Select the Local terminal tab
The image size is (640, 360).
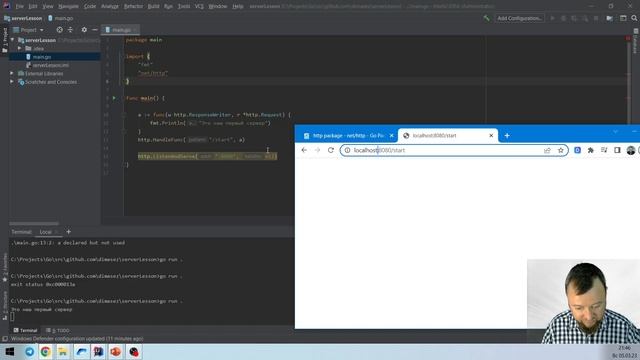[45, 232]
